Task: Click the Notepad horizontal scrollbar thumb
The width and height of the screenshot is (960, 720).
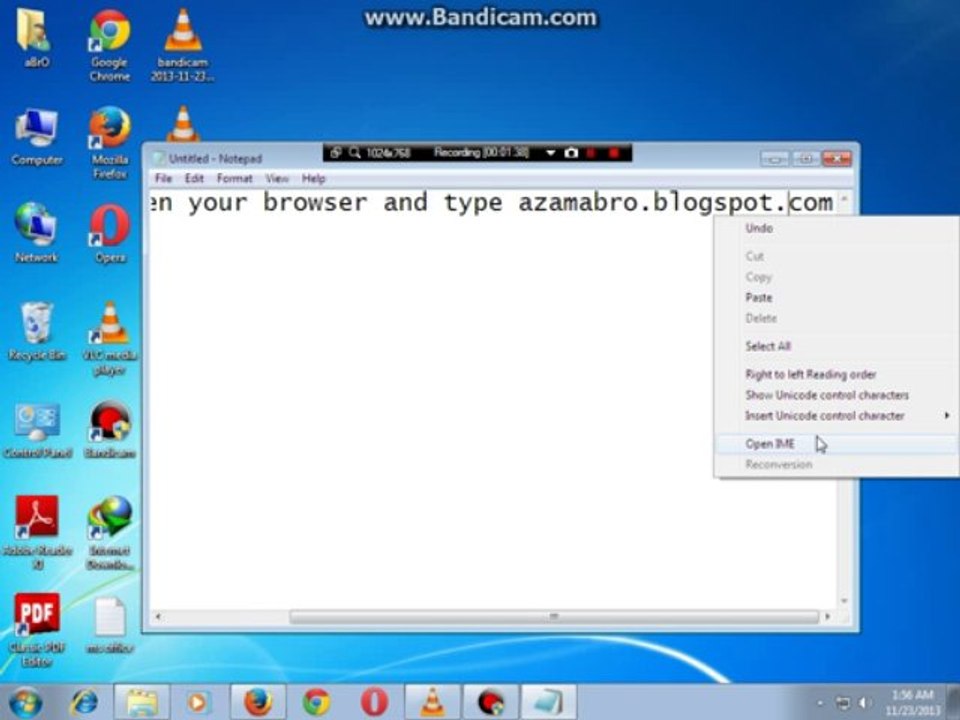Action: click(x=553, y=617)
